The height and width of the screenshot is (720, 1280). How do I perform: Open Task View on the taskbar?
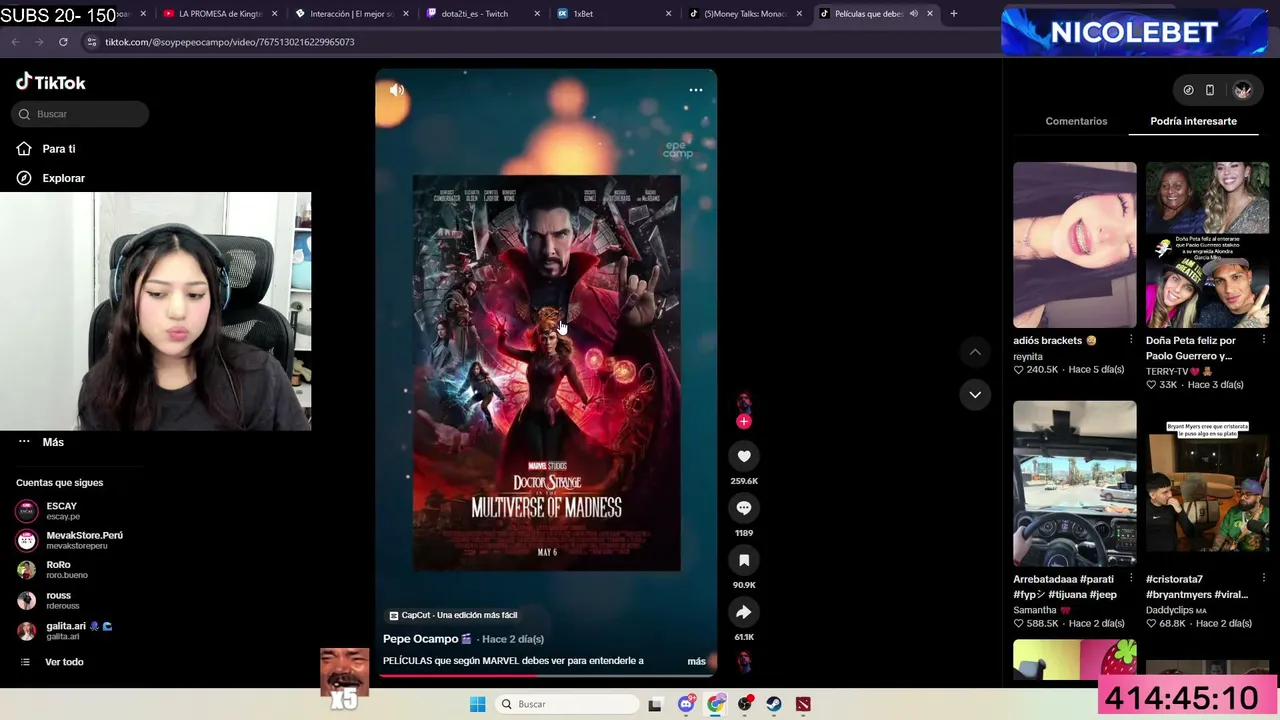pyautogui.click(x=655, y=704)
